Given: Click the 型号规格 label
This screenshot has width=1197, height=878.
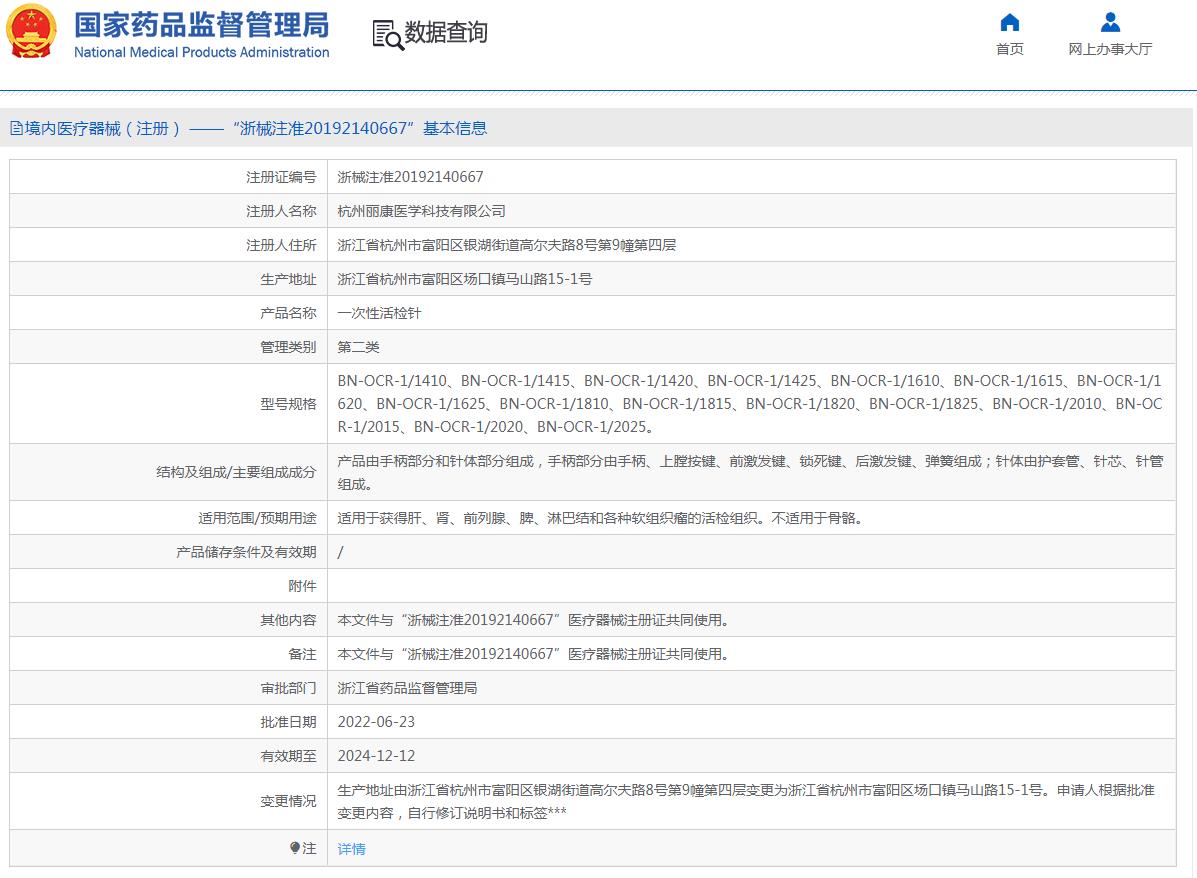Looking at the screenshot, I should [x=288, y=403].
